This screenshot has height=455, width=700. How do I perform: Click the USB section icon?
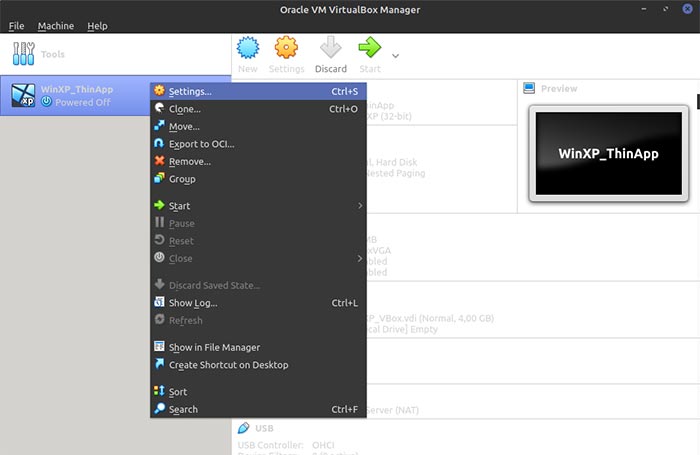click(x=243, y=428)
